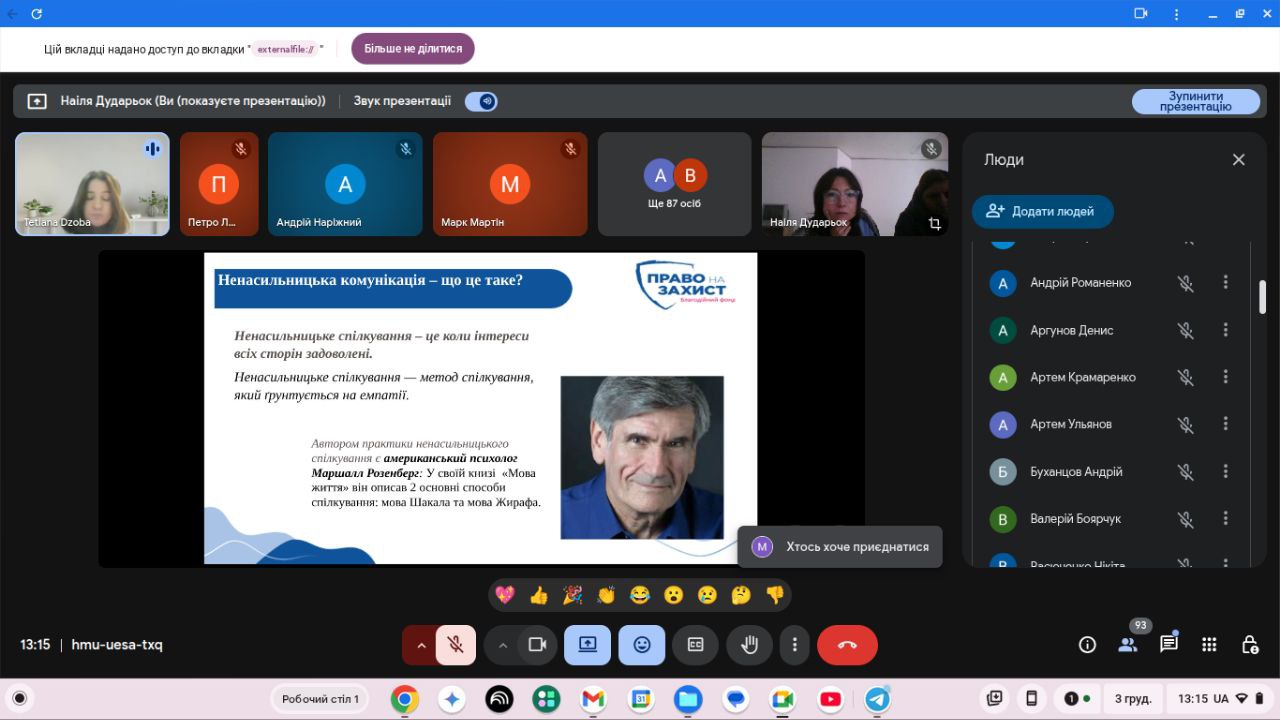Screen dimensions: 1280x720
Task: Open meeting details info icon
Action: [1087, 645]
